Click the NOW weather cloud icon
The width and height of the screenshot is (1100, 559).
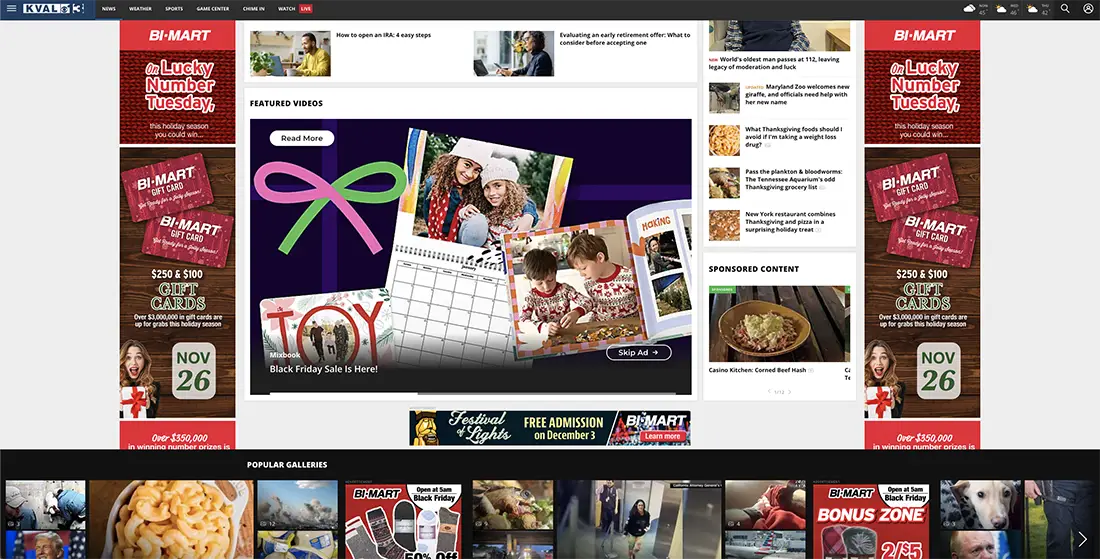[x=970, y=8]
